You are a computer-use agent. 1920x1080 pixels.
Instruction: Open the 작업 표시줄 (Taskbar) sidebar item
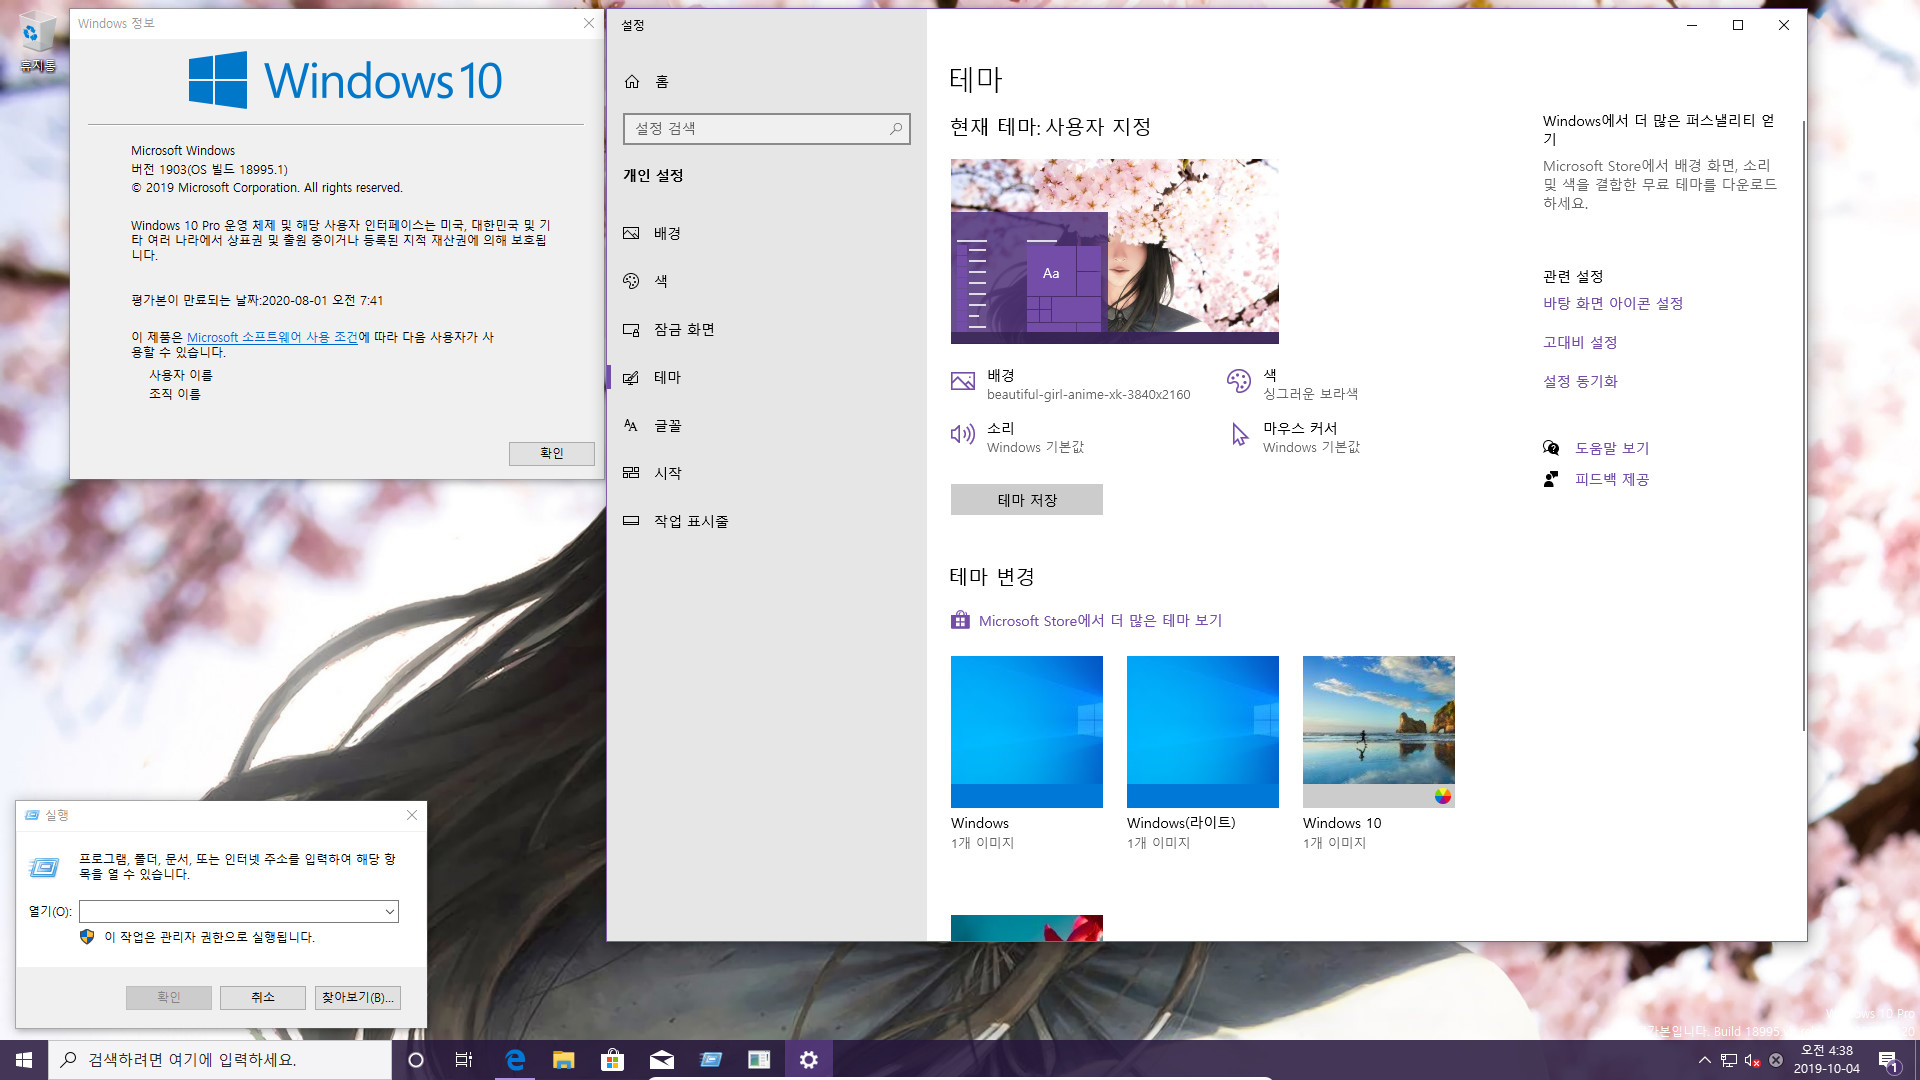(x=766, y=521)
